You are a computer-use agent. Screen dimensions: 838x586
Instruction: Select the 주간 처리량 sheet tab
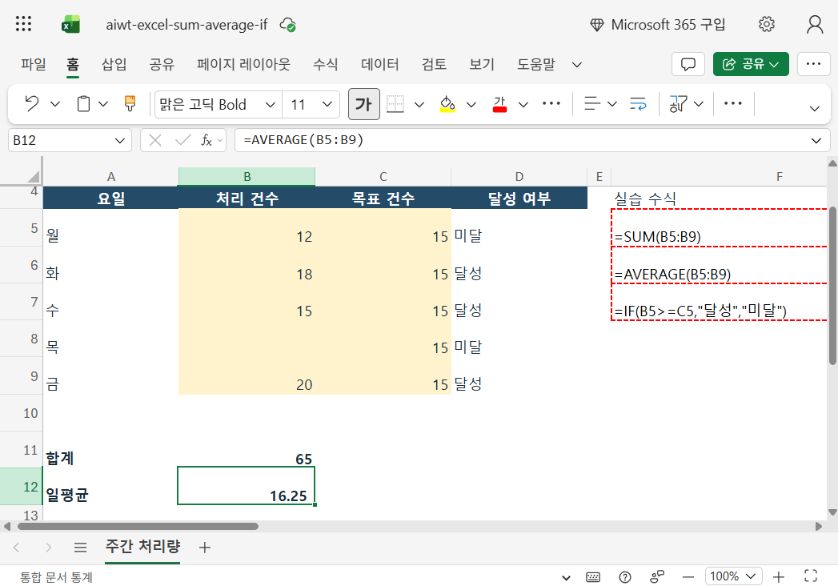143,546
